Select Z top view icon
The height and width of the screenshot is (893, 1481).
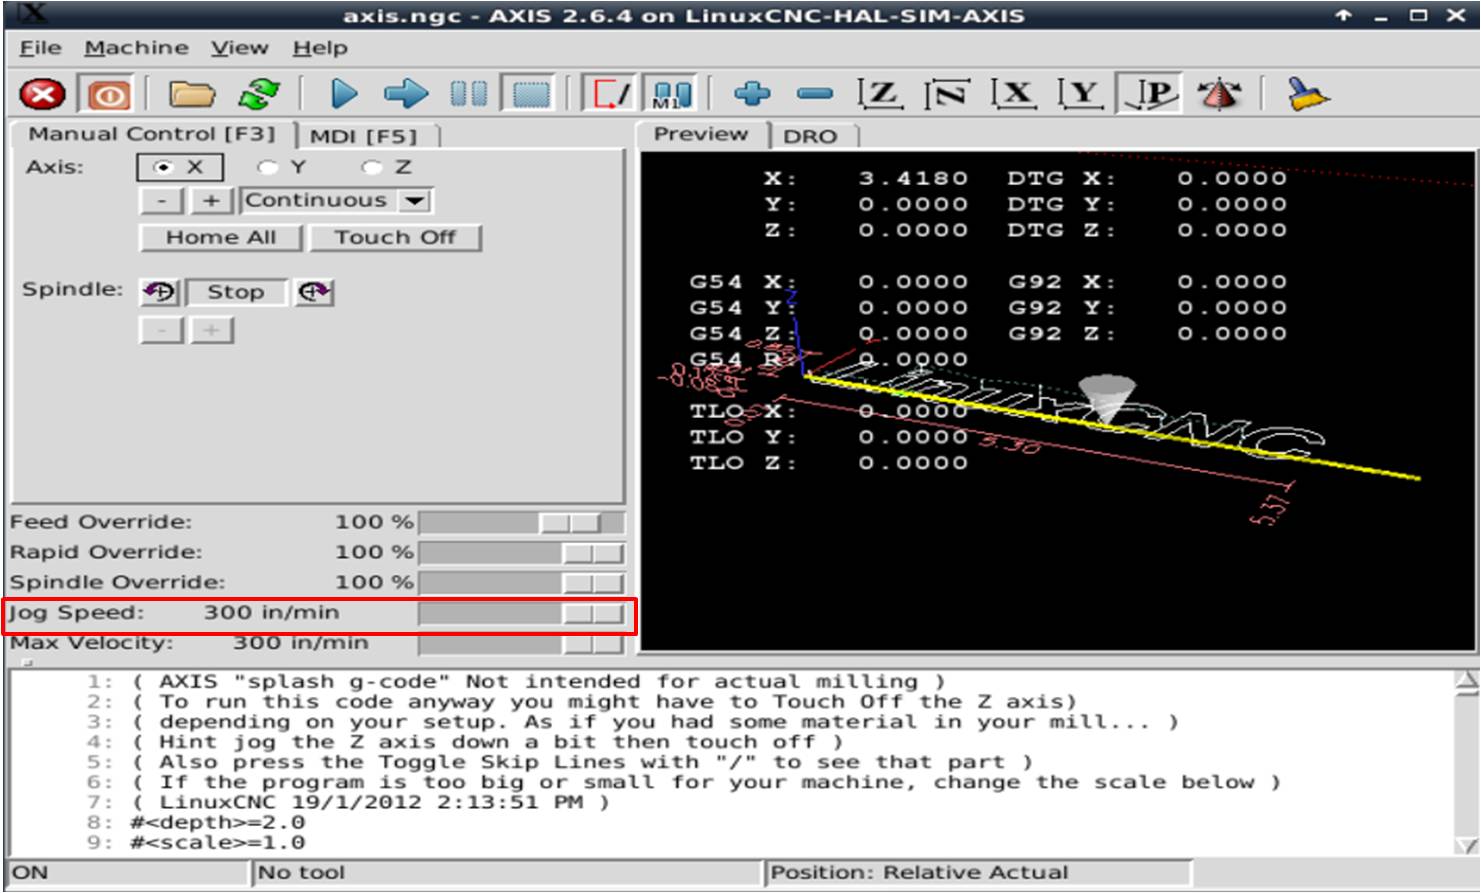pyautogui.click(x=880, y=95)
